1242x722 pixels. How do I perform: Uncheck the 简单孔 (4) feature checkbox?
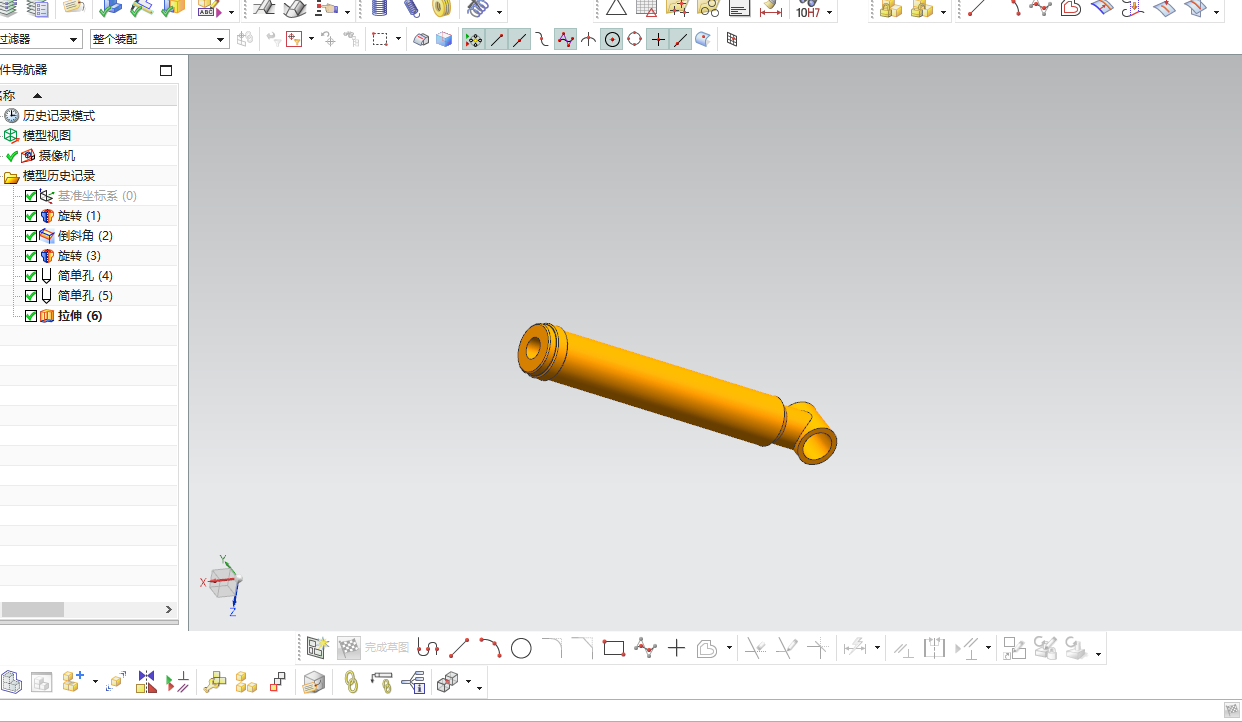31,276
